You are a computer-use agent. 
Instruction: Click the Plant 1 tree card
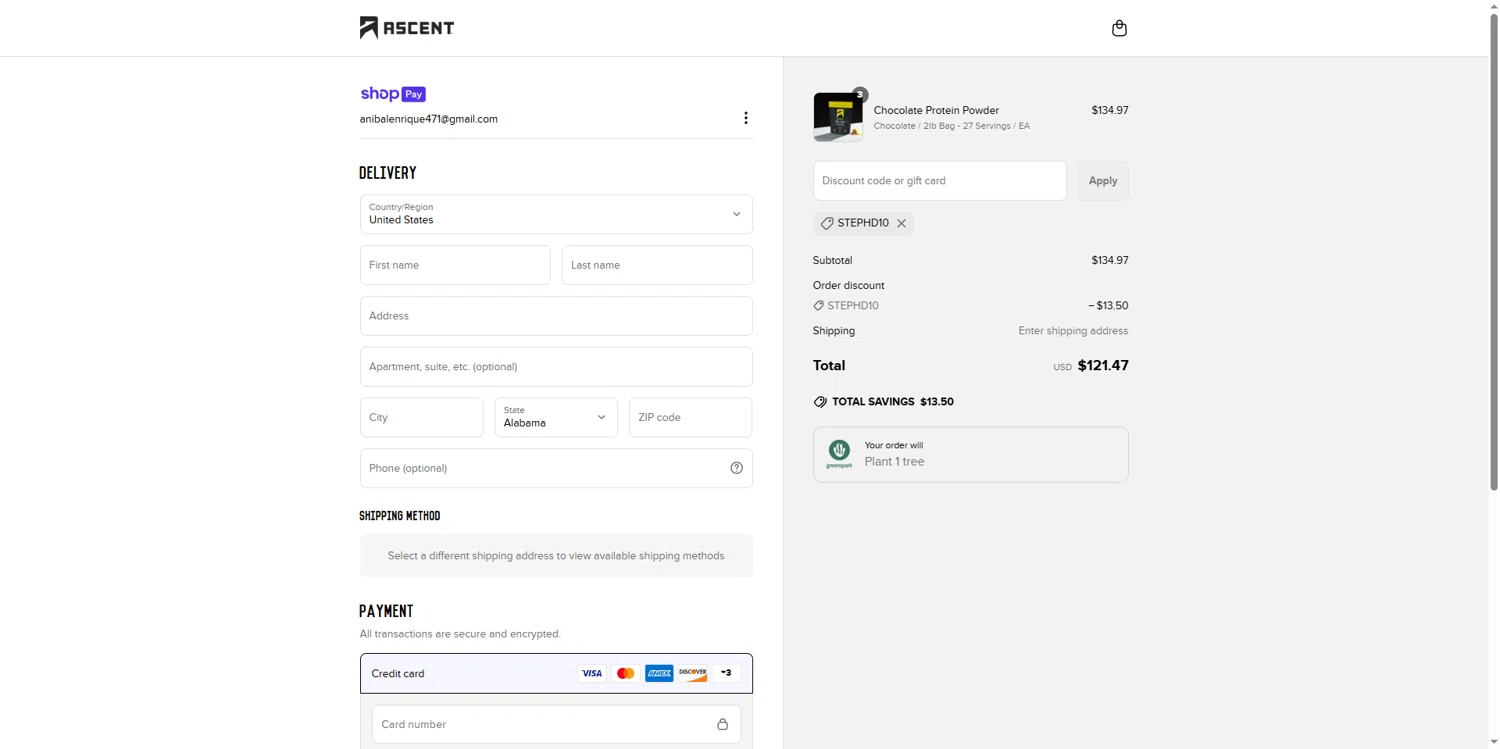pos(971,454)
